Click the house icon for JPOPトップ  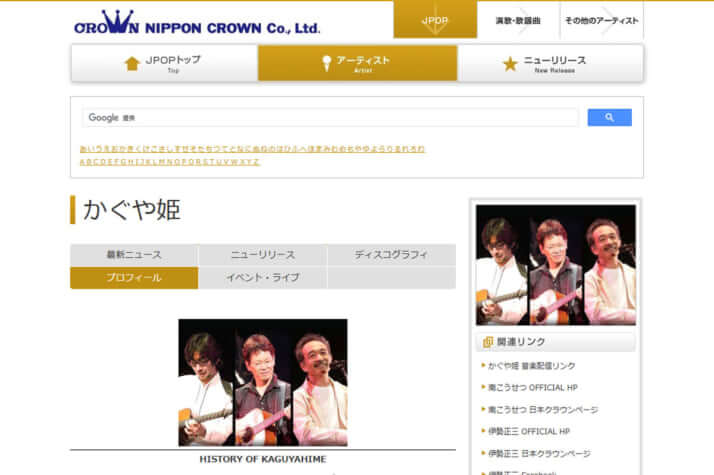[x=132, y=64]
